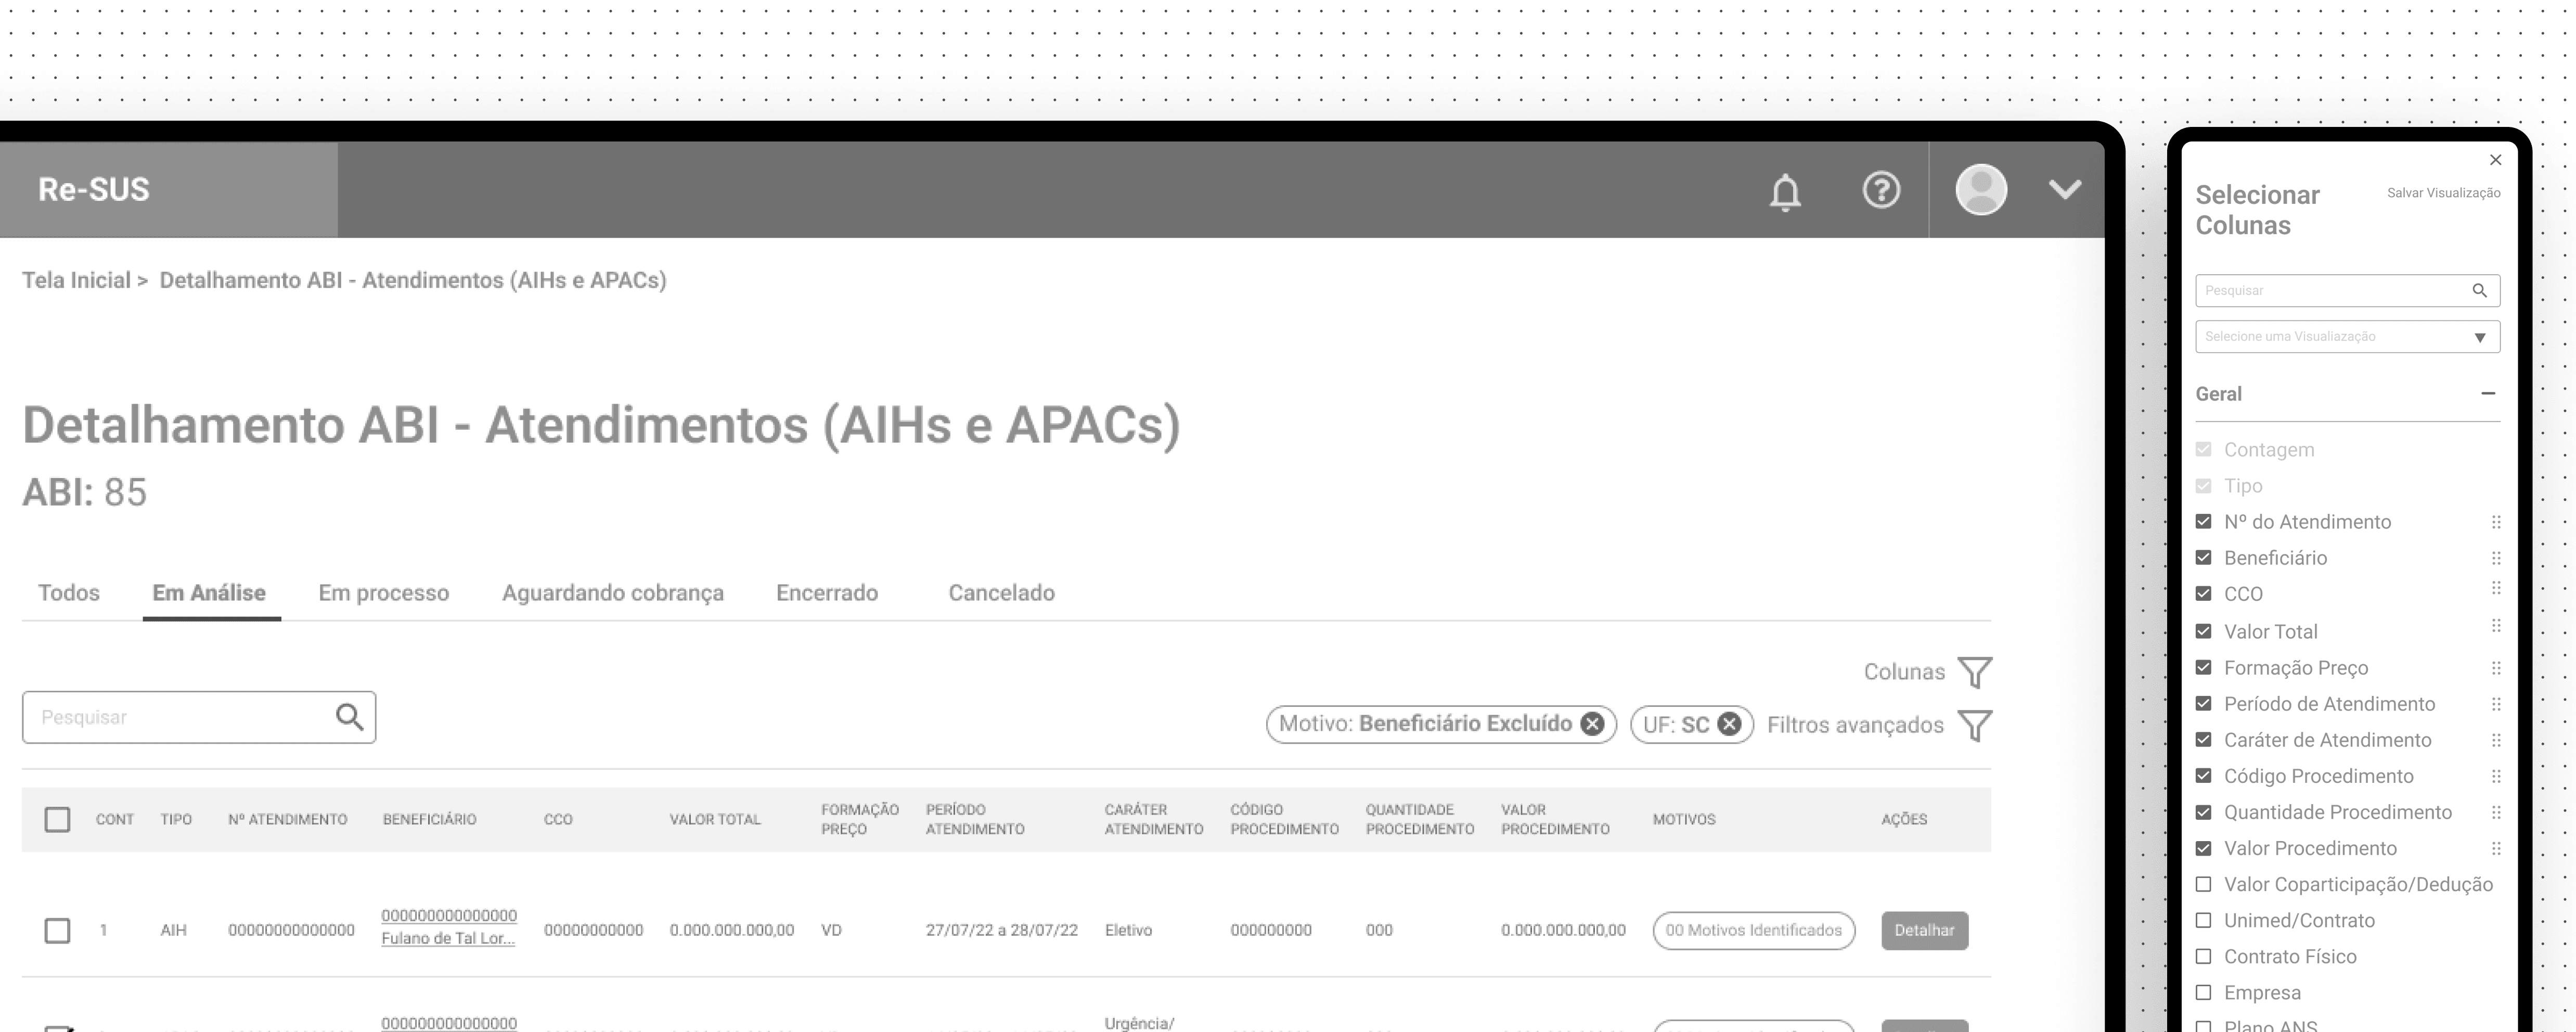Open the notifications bell

pyautogui.click(x=1785, y=191)
